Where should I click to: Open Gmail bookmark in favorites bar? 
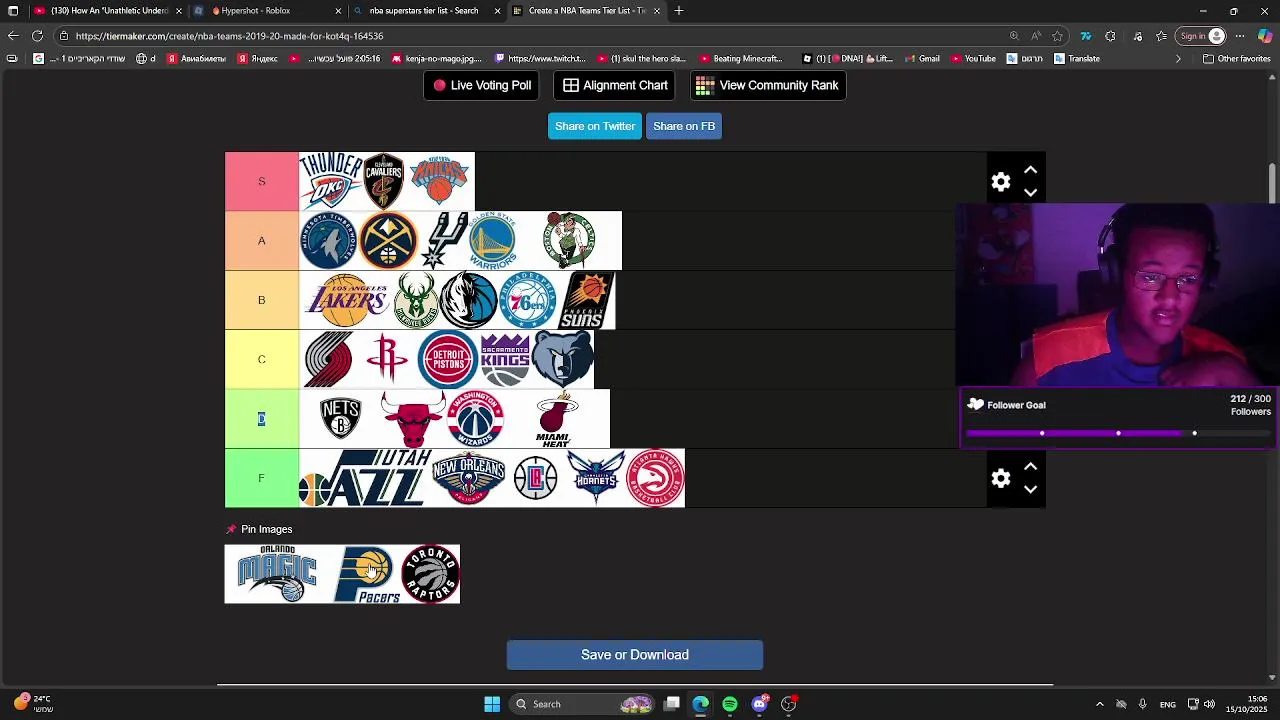(922, 58)
